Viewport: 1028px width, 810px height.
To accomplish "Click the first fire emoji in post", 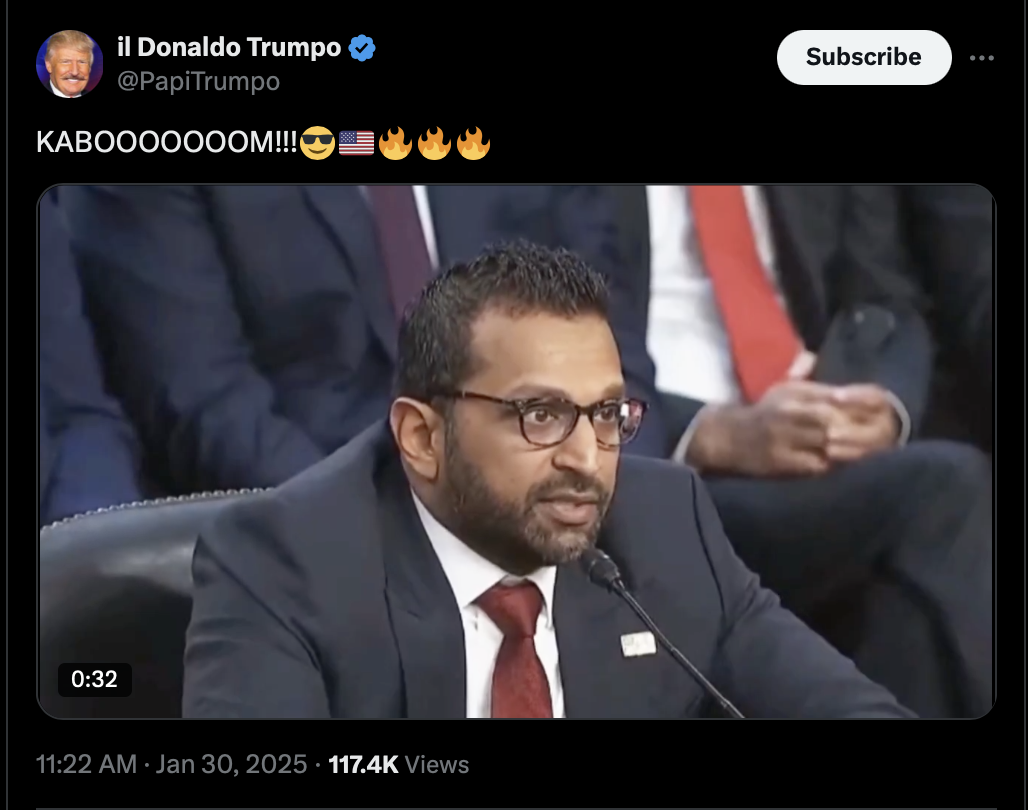I will 395,142.
